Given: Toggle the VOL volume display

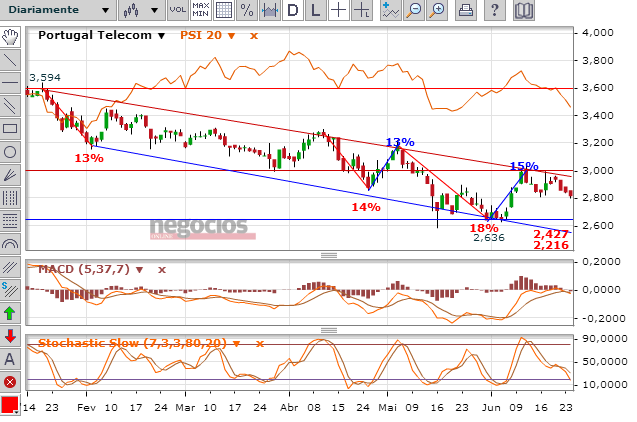Looking at the screenshot, I should click(178, 10).
